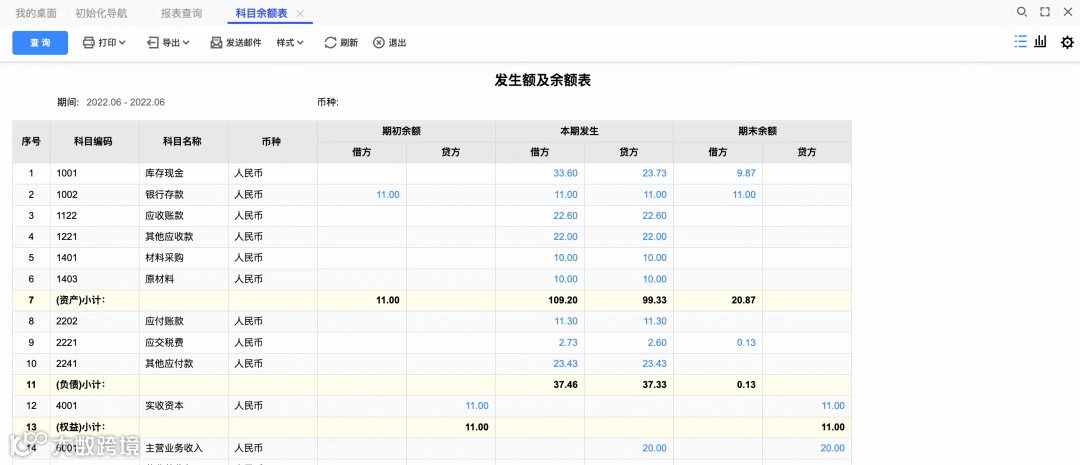Click the refresh circular arrows icon
Screen dimensions: 1080x465
330,43
